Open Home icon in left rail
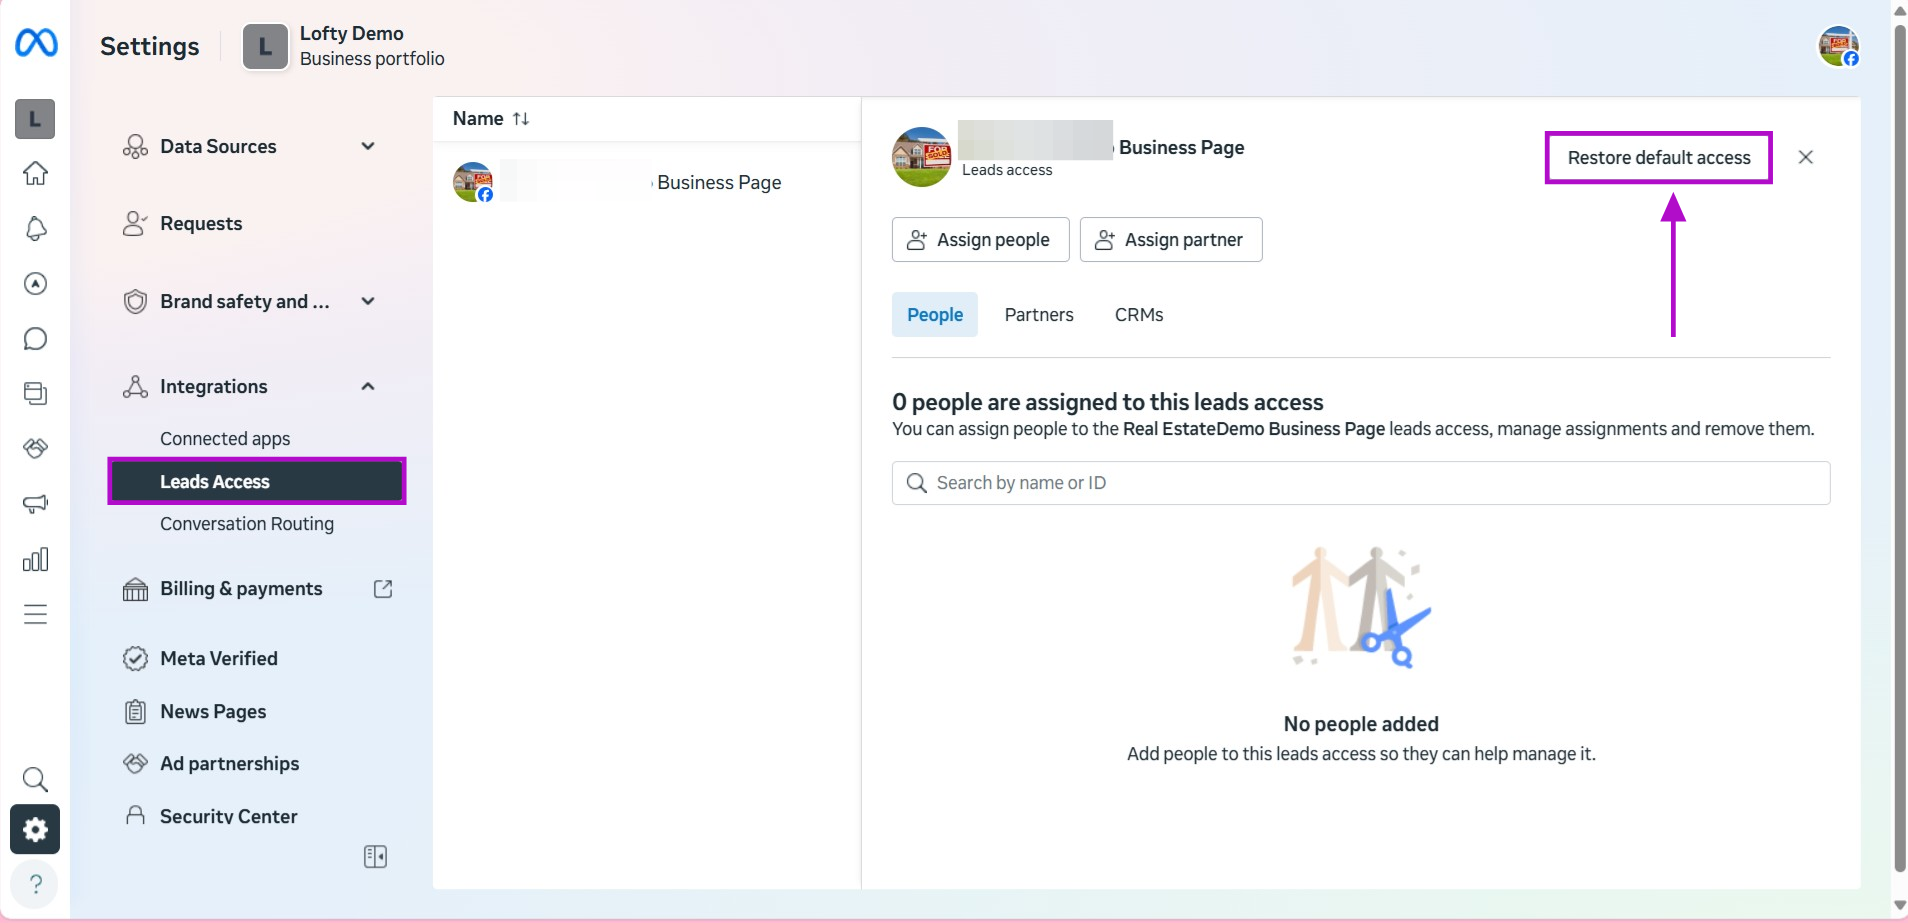 point(36,173)
